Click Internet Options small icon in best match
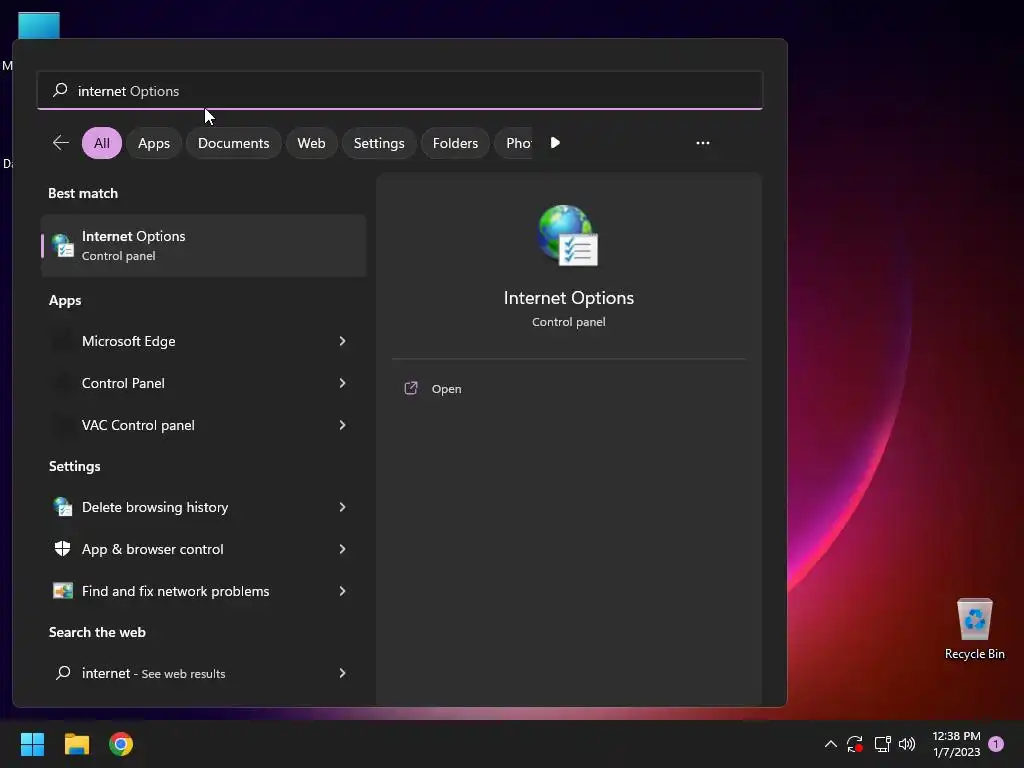The height and width of the screenshot is (768, 1024). click(63, 246)
